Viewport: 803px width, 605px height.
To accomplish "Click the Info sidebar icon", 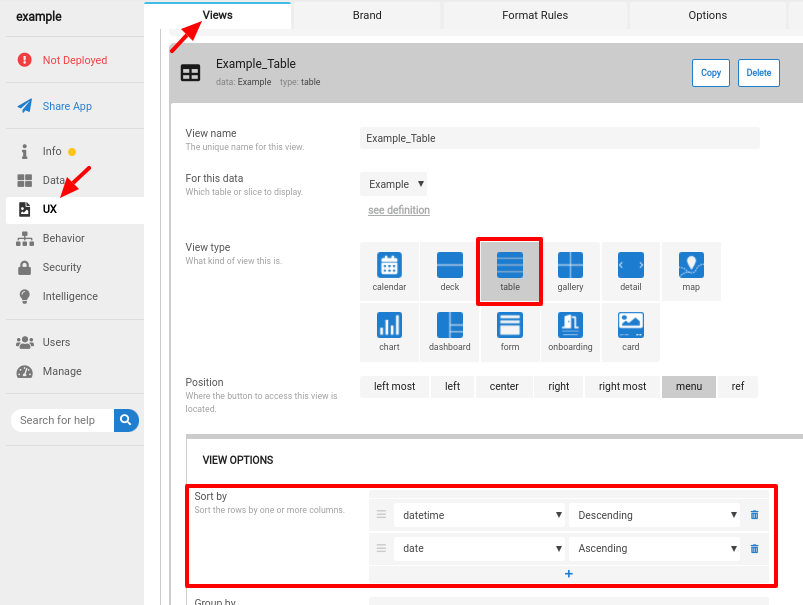I will pos(25,151).
